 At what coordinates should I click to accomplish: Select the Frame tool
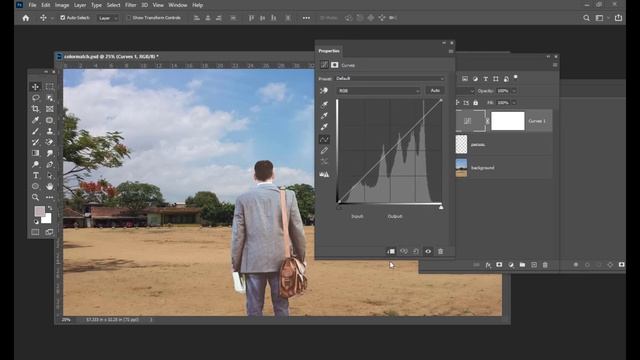coord(49,109)
